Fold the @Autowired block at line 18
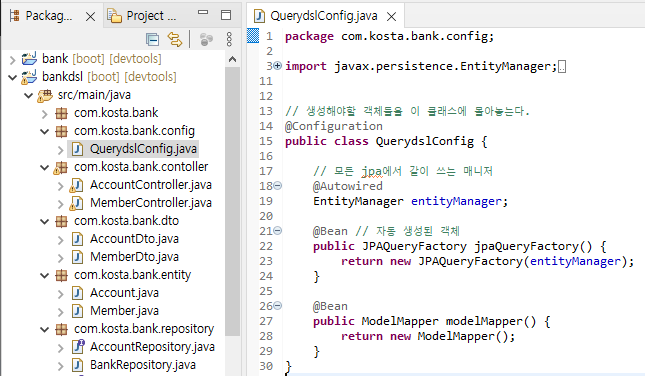The image size is (645, 376). [x=278, y=186]
